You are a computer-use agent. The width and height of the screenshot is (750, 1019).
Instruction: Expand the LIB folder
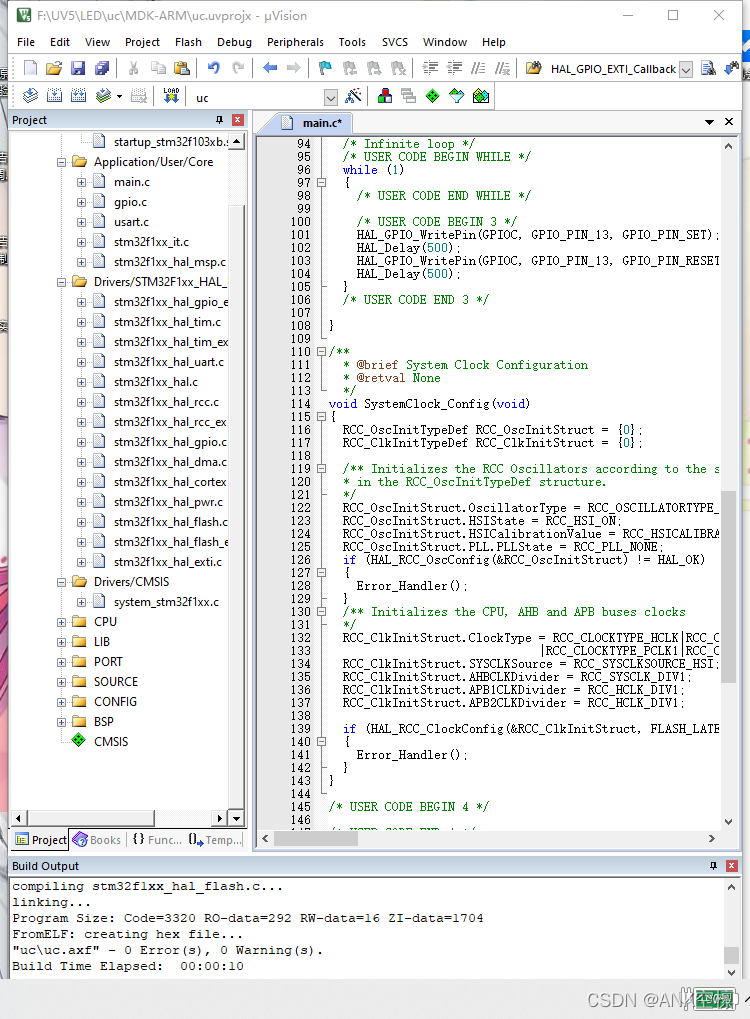pyautogui.click(x=61, y=642)
